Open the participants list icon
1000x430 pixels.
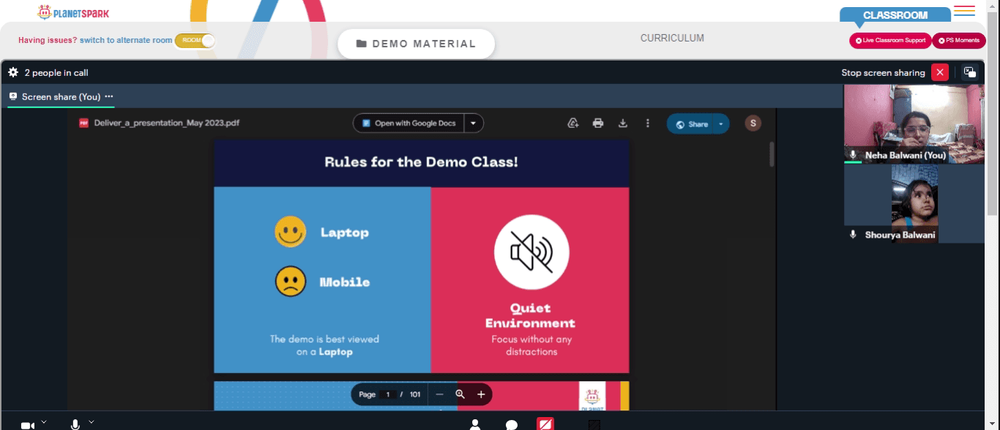coord(474,424)
